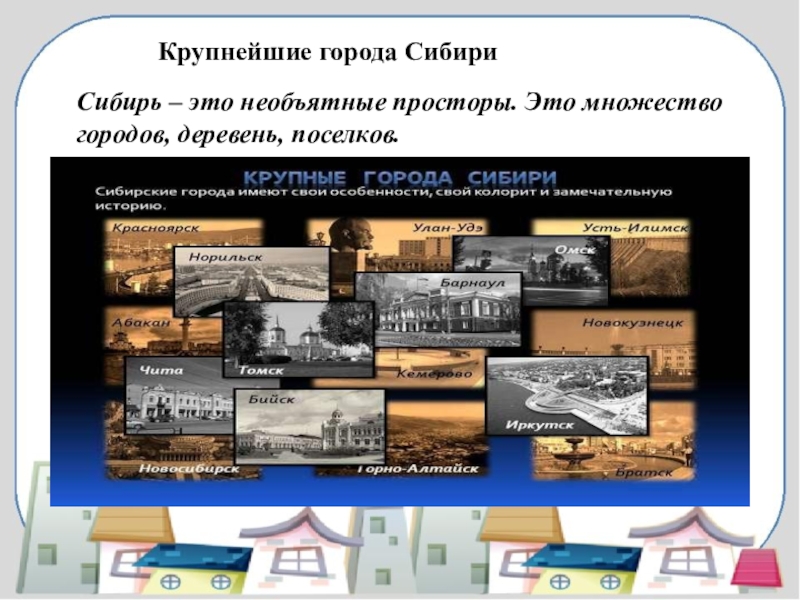The width and height of the screenshot is (800, 600).
Task: Click the italic line 'городов, деревень, поселков.'
Action: click(x=237, y=136)
